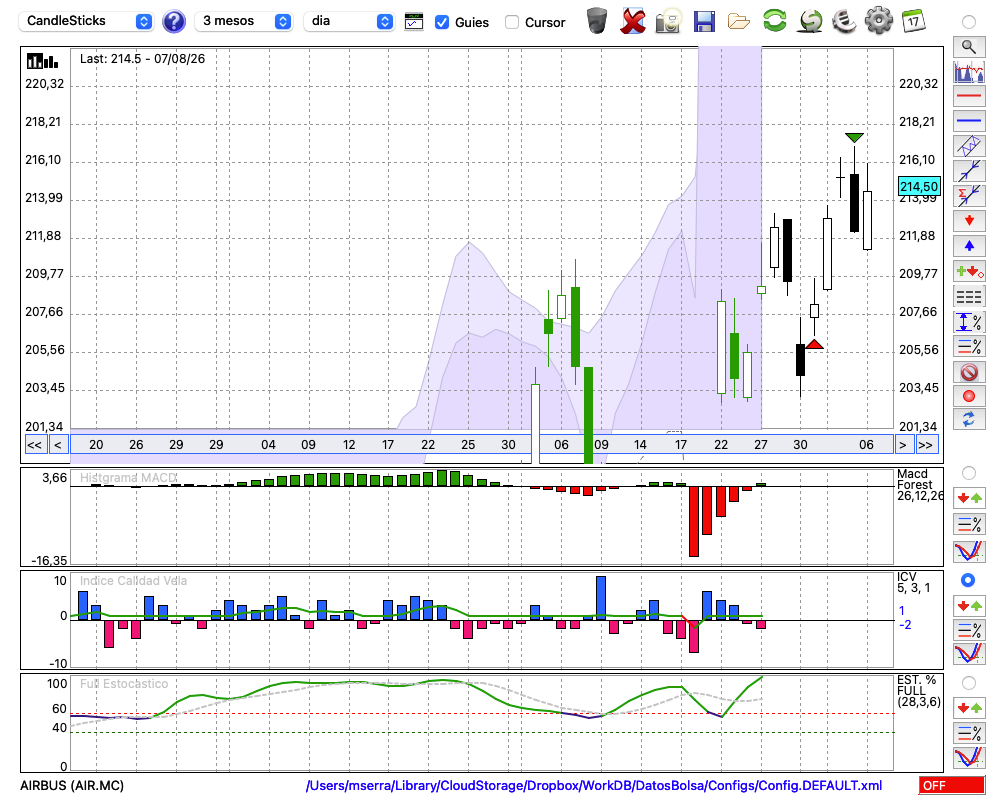The width and height of the screenshot is (1000, 800).
Task: Click the camera snapshot icon
Action: click(668, 20)
